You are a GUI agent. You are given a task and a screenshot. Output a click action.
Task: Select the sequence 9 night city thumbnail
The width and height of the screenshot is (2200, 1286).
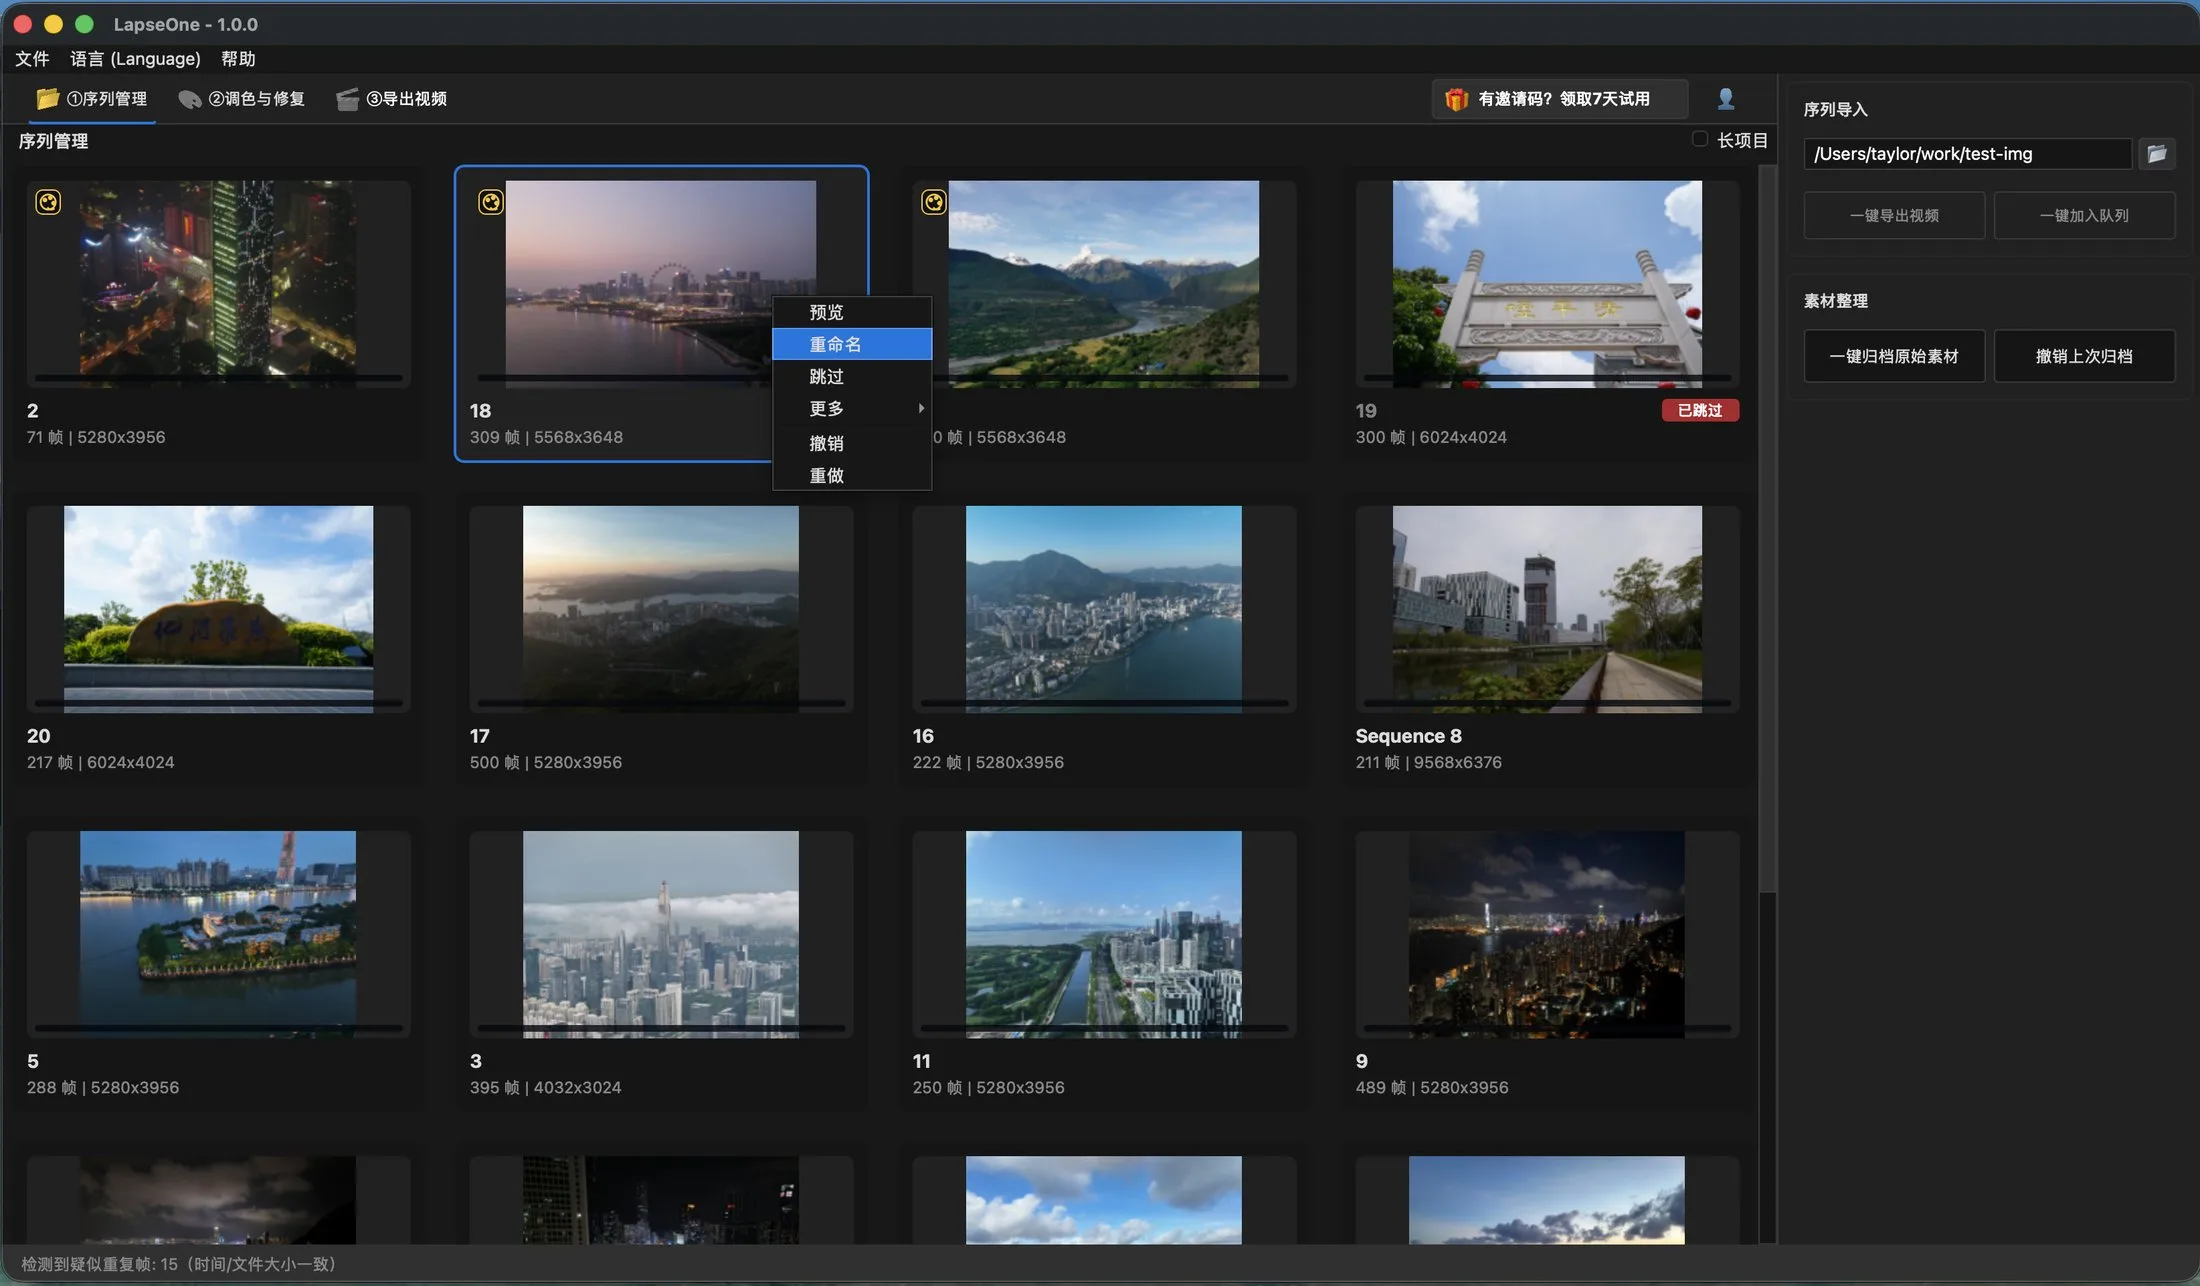(x=1547, y=934)
